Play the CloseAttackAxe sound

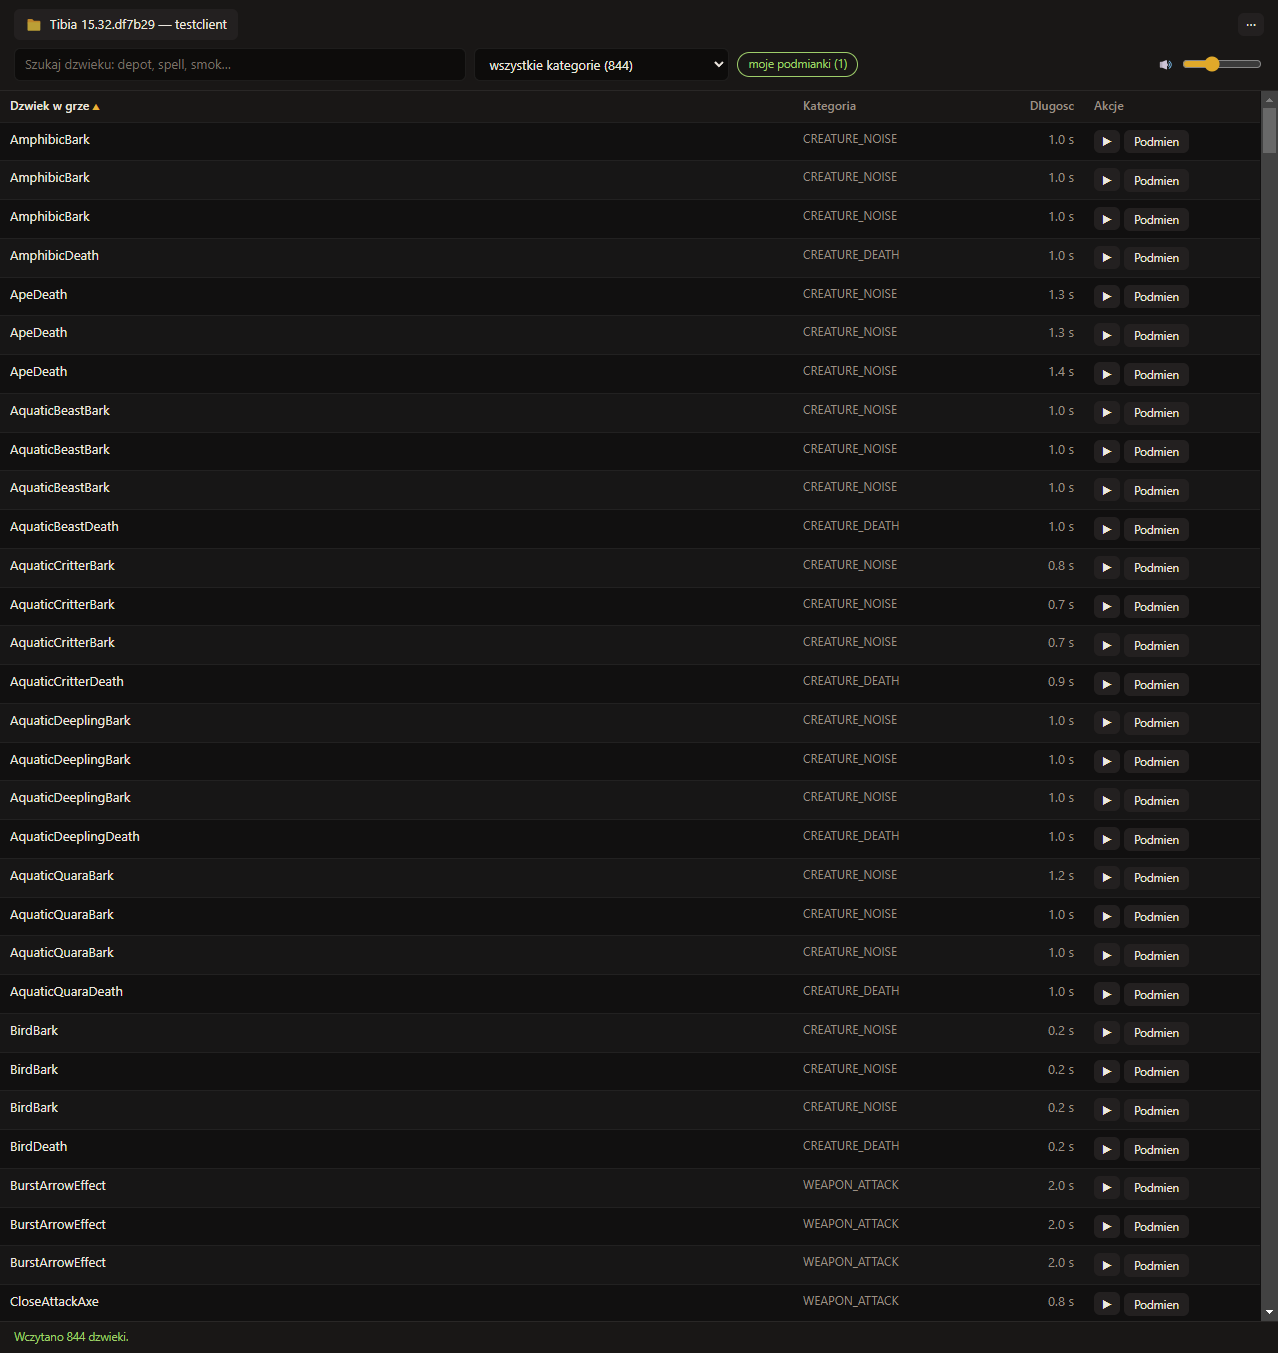tap(1106, 1305)
